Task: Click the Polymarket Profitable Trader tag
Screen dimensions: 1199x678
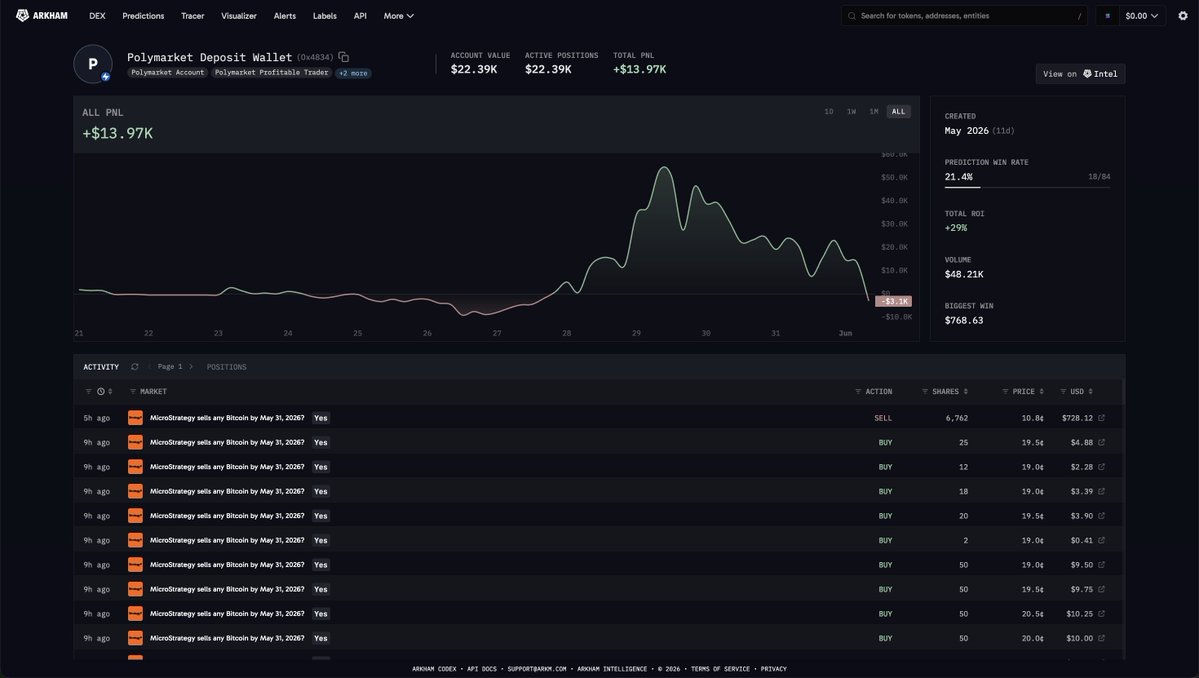Action: pos(271,73)
